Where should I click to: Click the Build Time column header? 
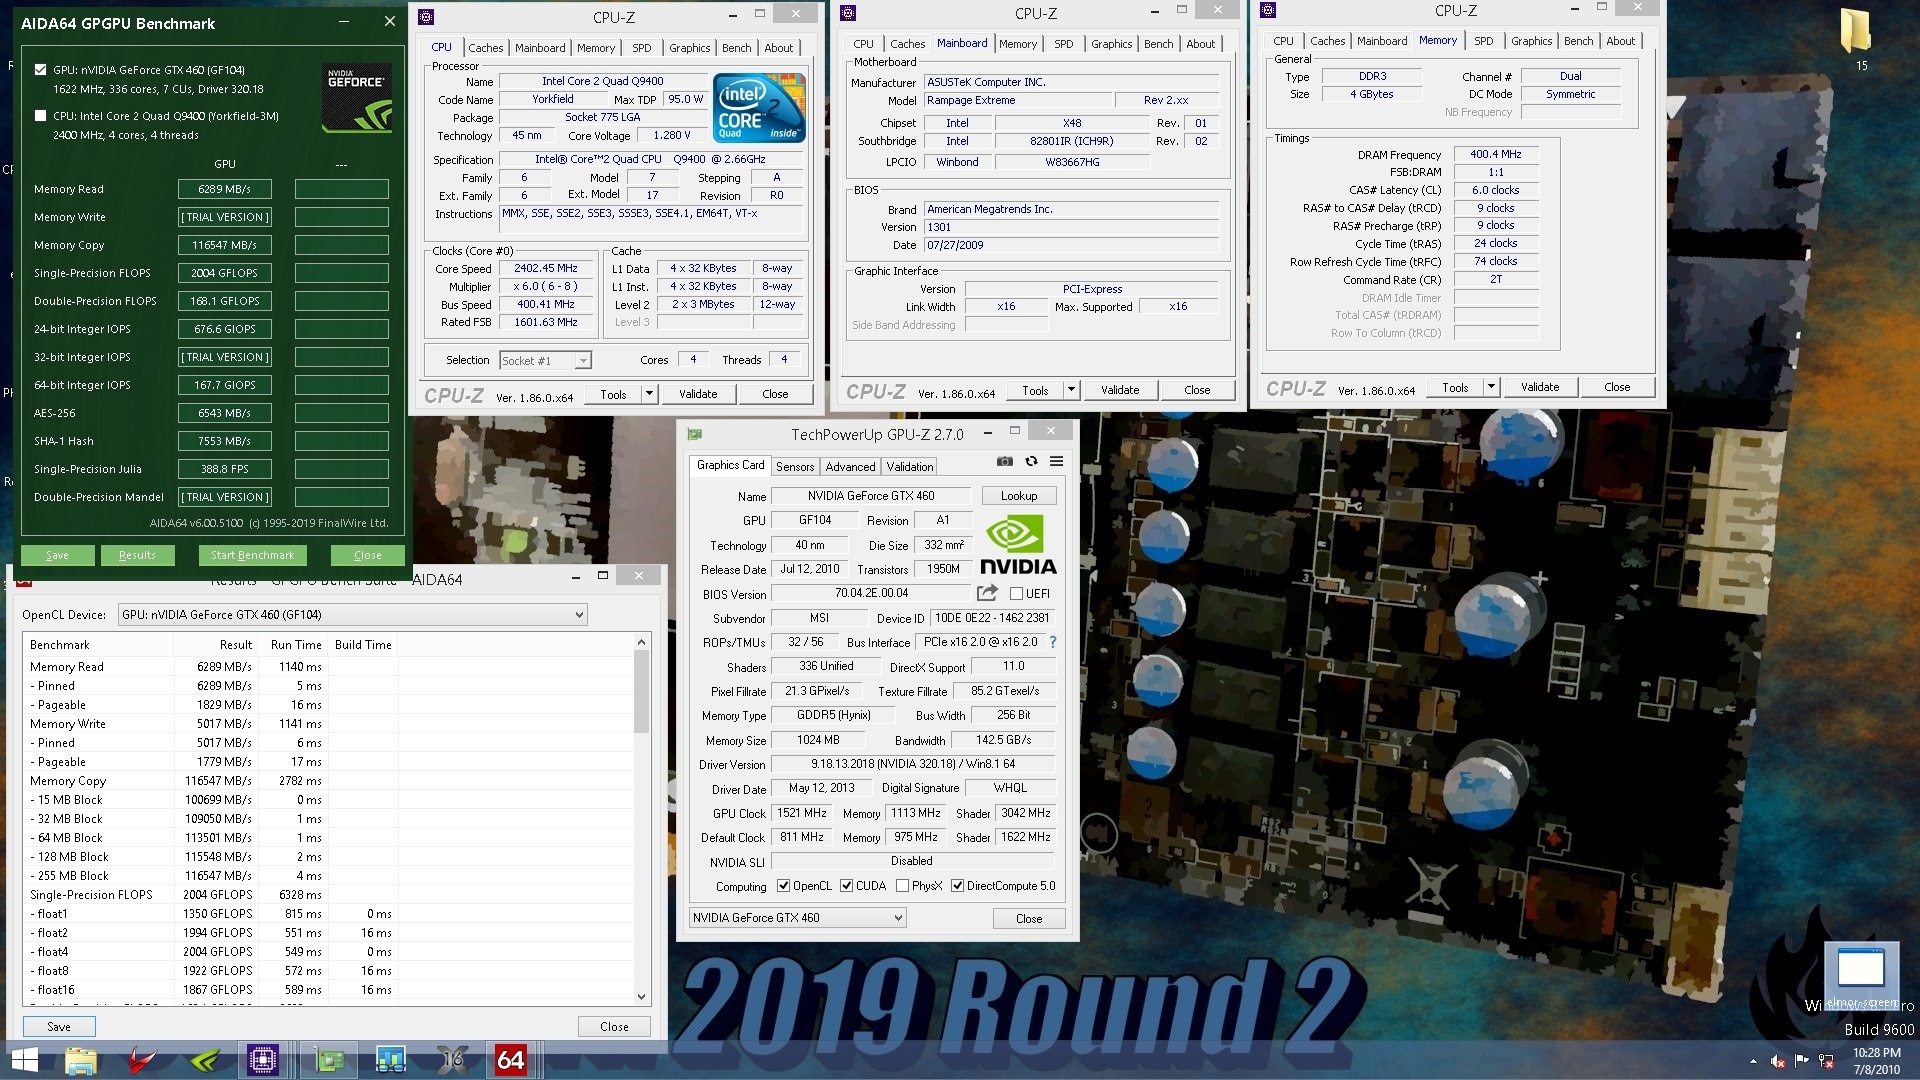pos(363,645)
